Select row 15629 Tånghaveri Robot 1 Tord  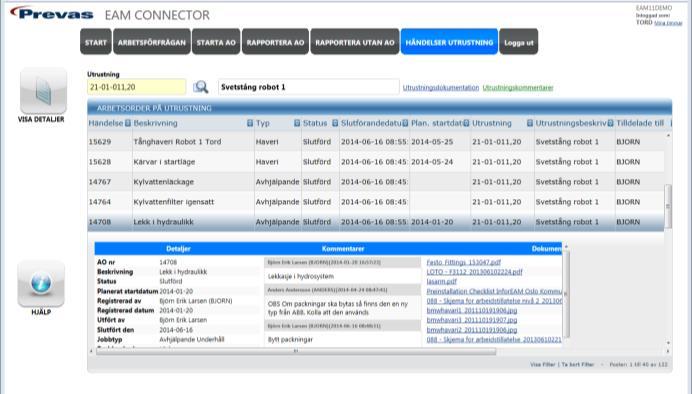pyautogui.click(x=376, y=142)
